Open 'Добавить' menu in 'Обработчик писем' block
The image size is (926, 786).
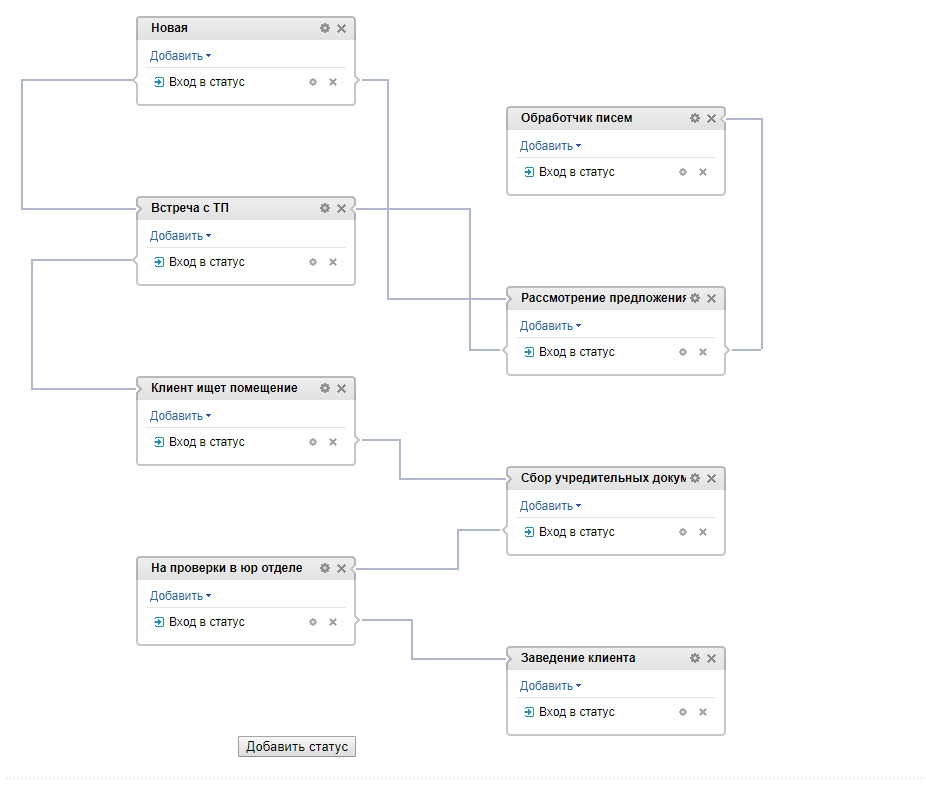point(550,146)
